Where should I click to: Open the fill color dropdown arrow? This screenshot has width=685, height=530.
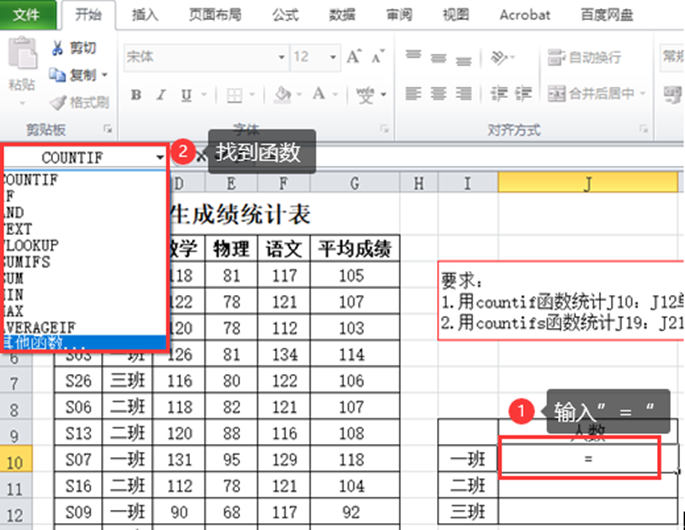pyautogui.click(x=299, y=94)
